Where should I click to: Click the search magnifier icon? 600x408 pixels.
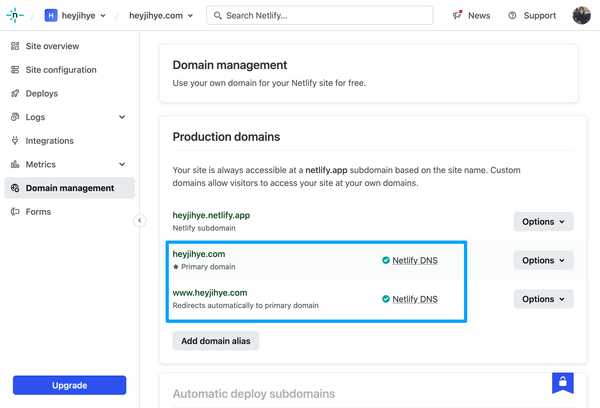(x=217, y=15)
